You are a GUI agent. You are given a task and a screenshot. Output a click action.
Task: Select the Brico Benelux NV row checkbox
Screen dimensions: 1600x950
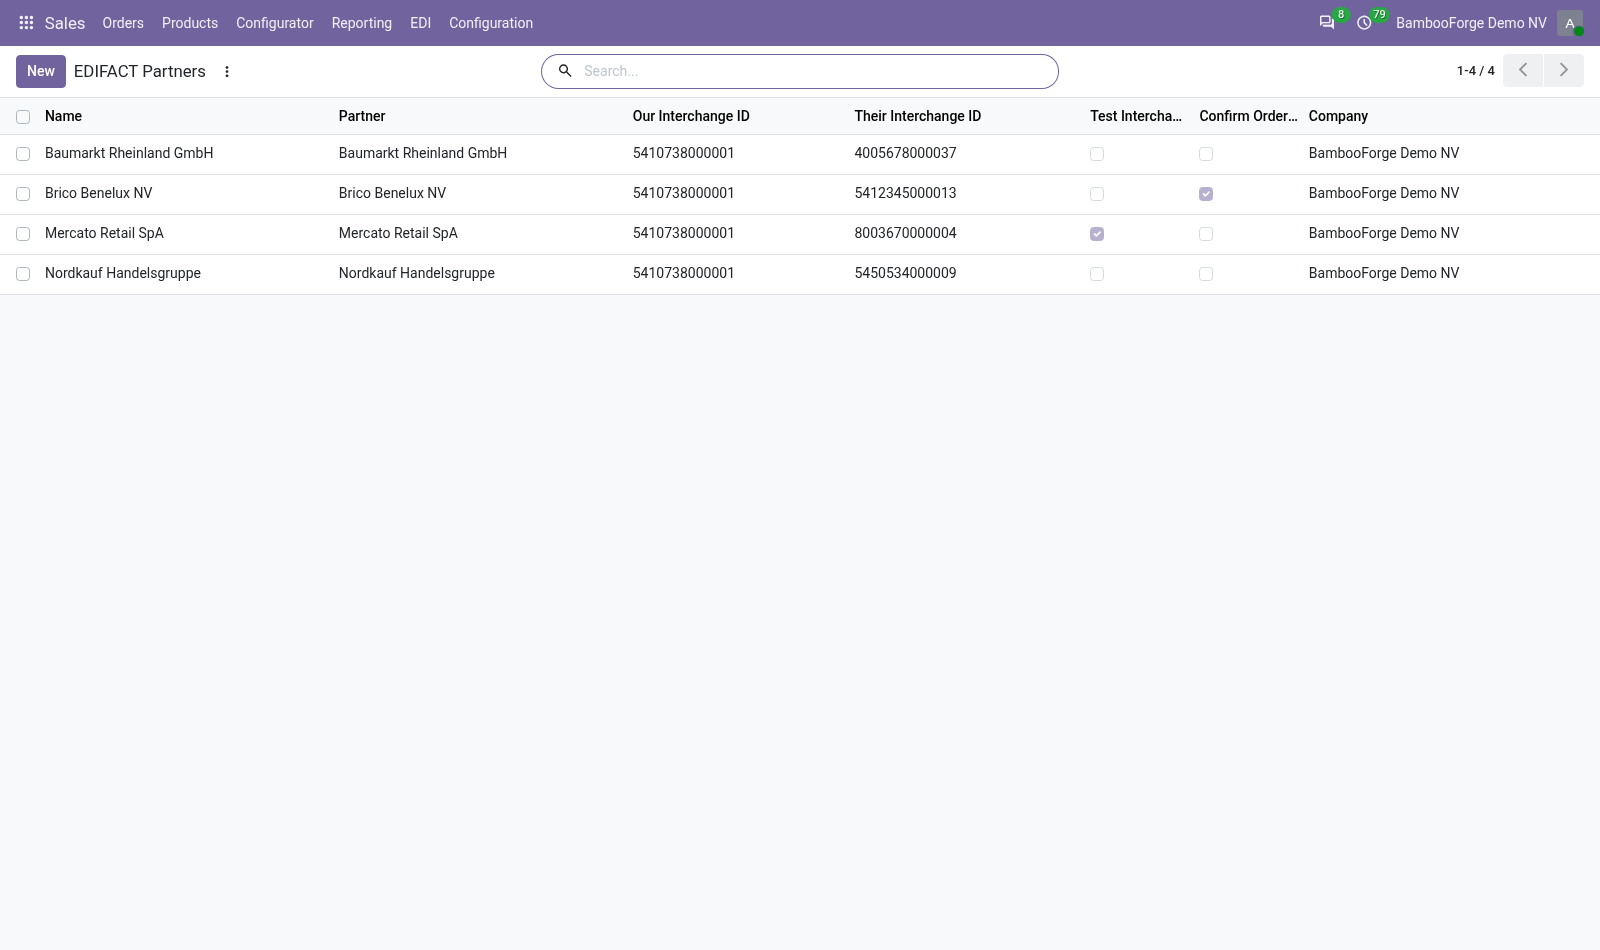click(x=23, y=194)
